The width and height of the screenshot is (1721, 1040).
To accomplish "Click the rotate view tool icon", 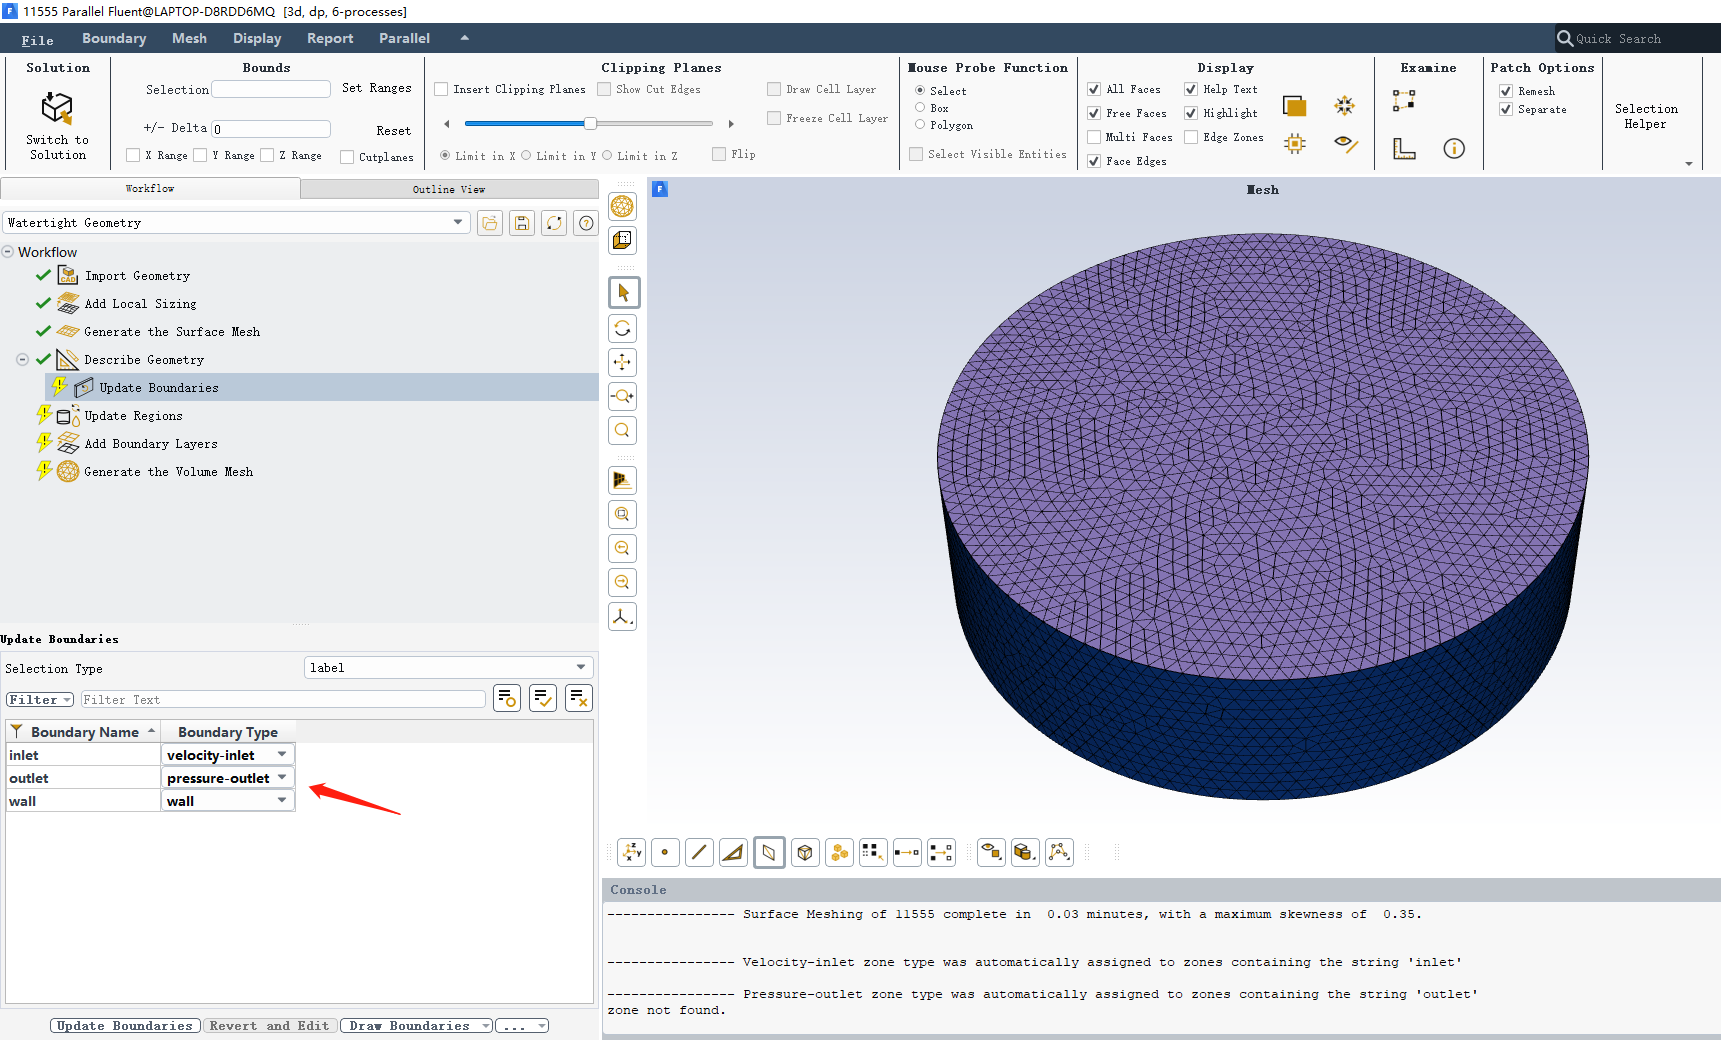I will [623, 328].
